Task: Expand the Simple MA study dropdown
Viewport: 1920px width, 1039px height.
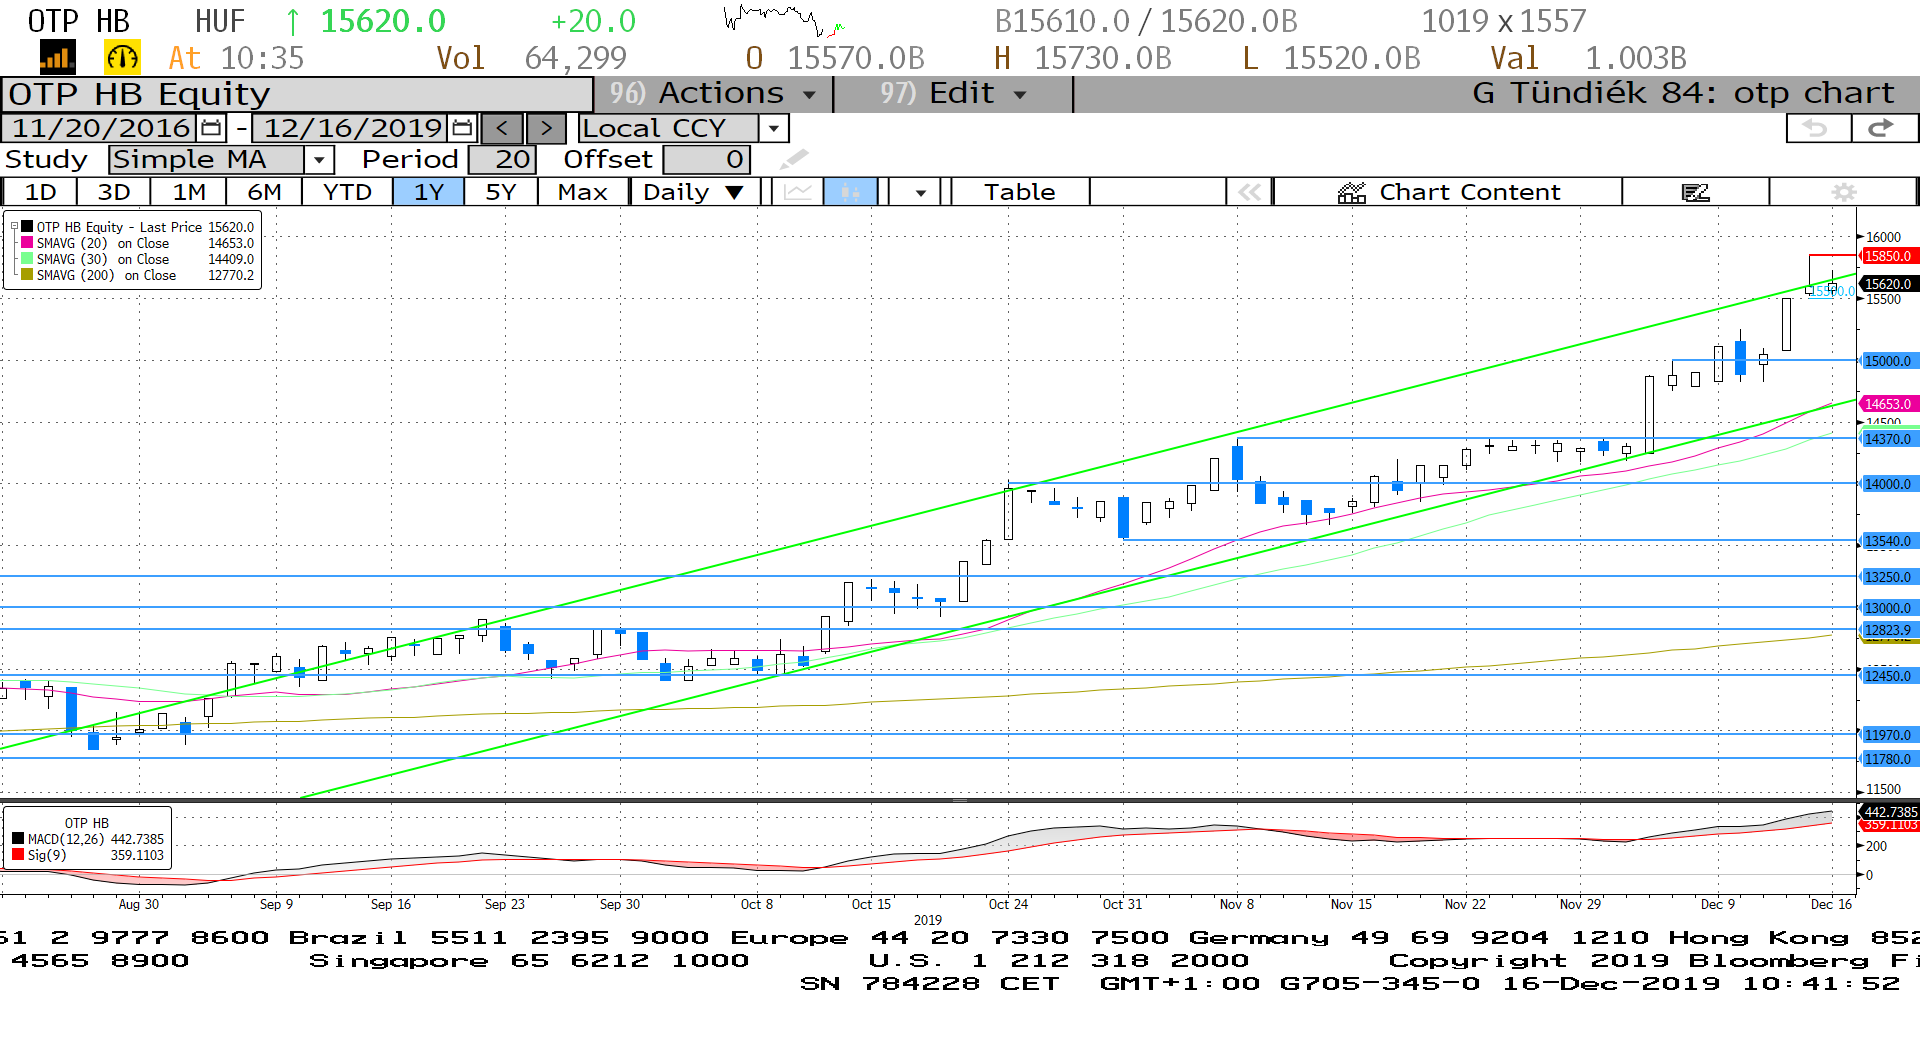Action: pyautogui.click(x=318, y=159)
